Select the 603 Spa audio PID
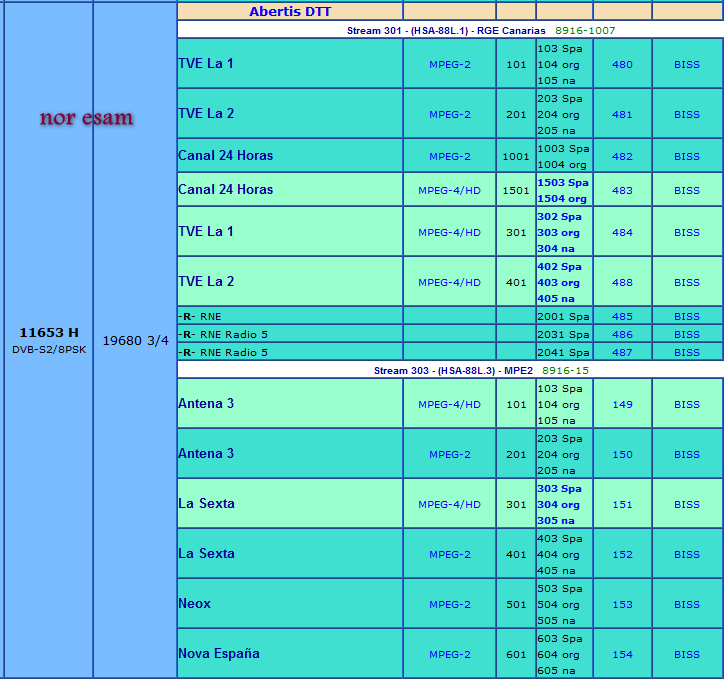724x679 pixels. [x=560, y=639]
